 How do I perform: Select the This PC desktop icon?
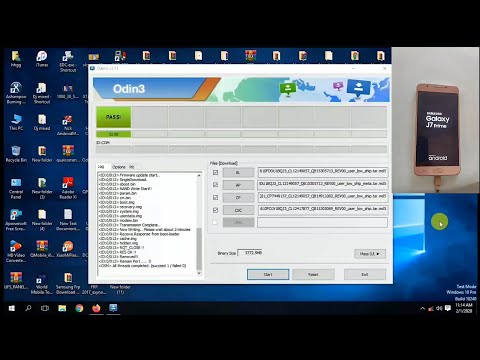[x=16, y=122]
